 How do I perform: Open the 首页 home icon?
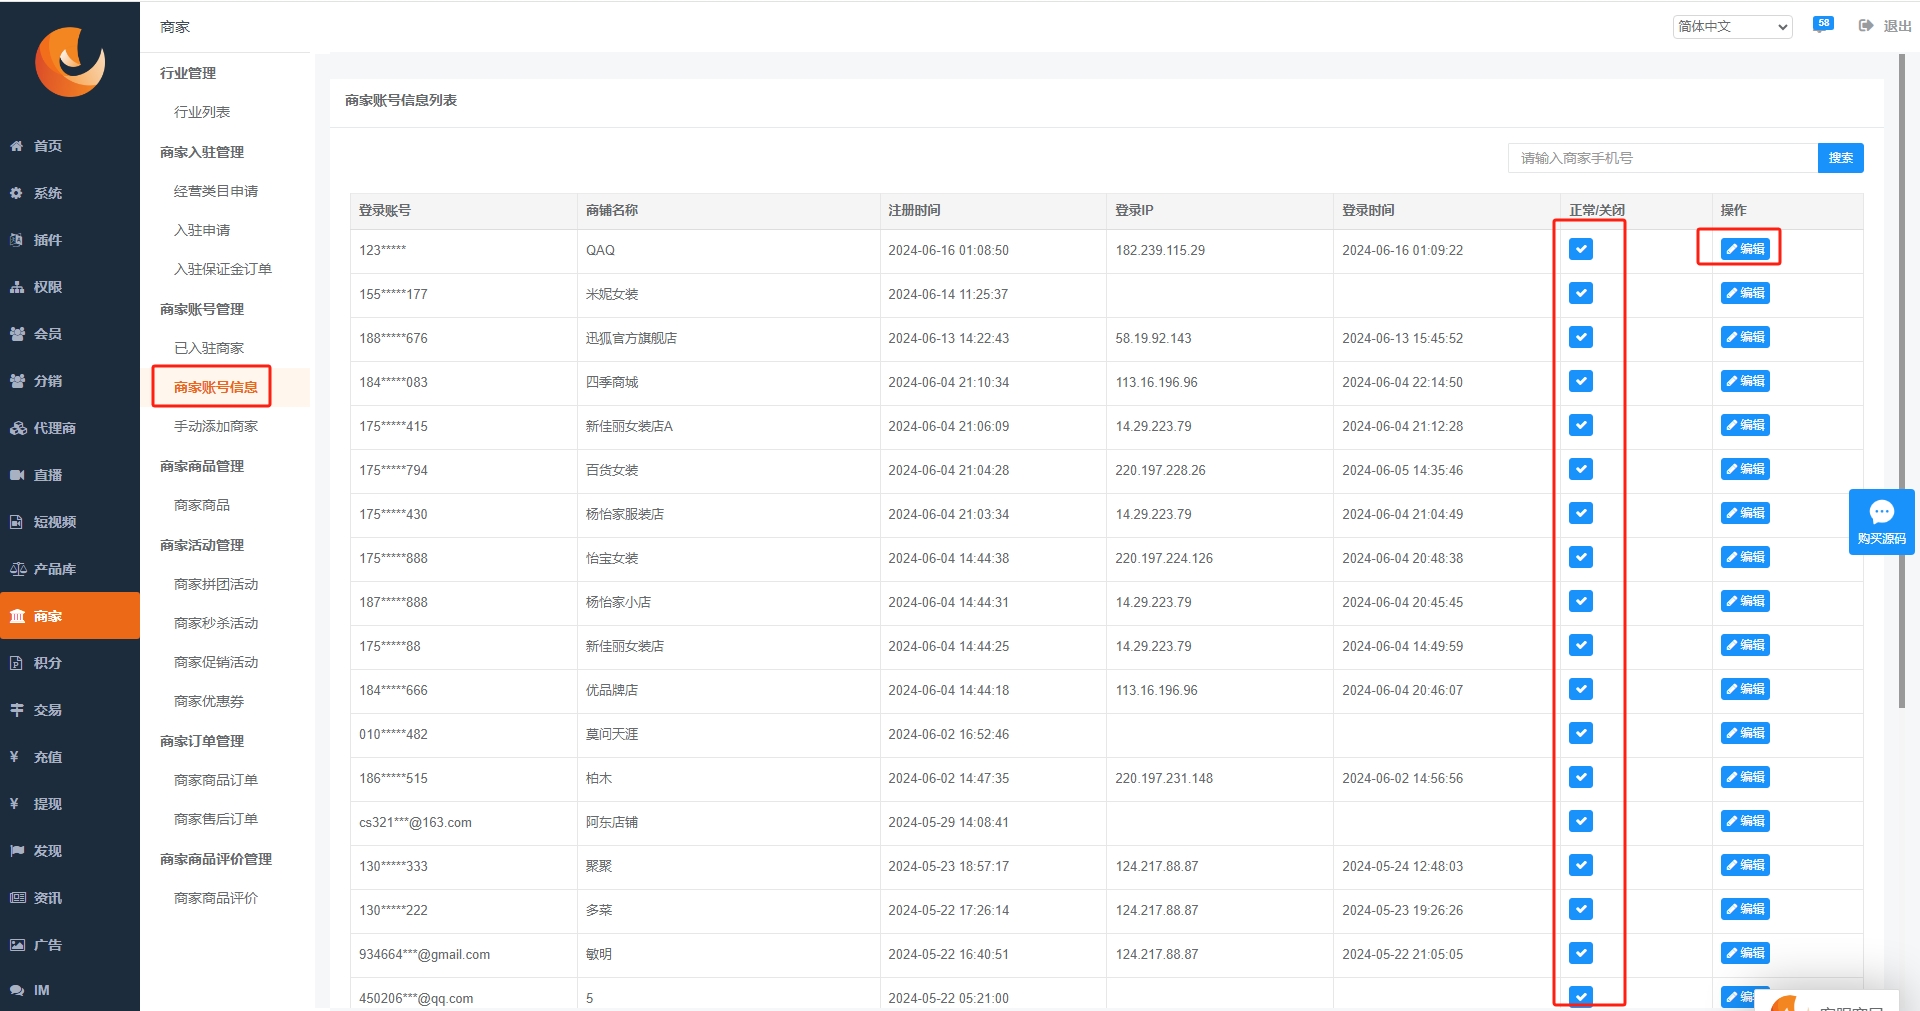click(x=17, y=146)
